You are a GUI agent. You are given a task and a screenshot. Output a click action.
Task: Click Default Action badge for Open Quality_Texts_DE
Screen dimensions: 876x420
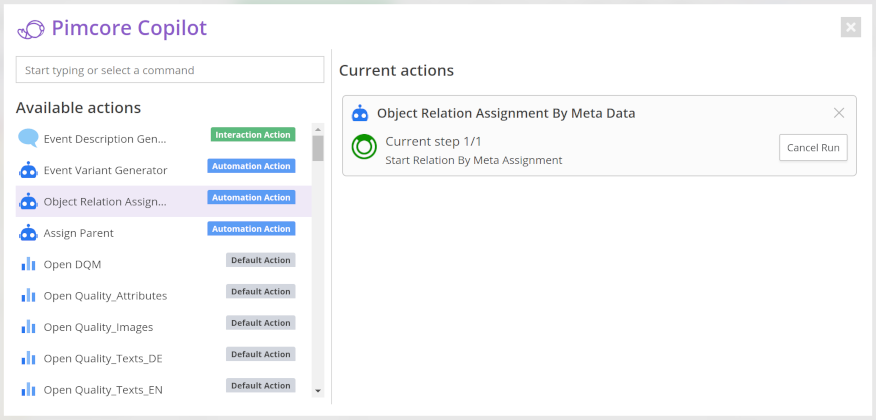[261, 354]
